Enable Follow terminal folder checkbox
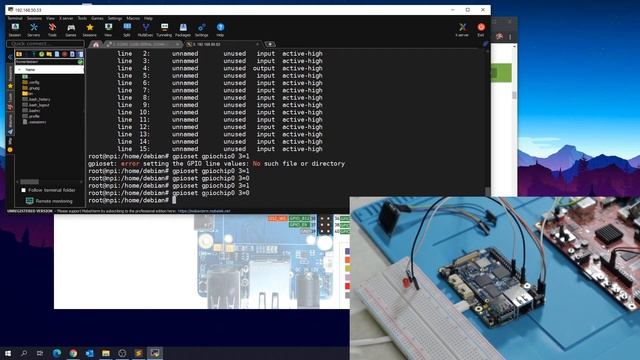This screenshot has height=360, width=640. pyautogui.click(x=24, y=190)
